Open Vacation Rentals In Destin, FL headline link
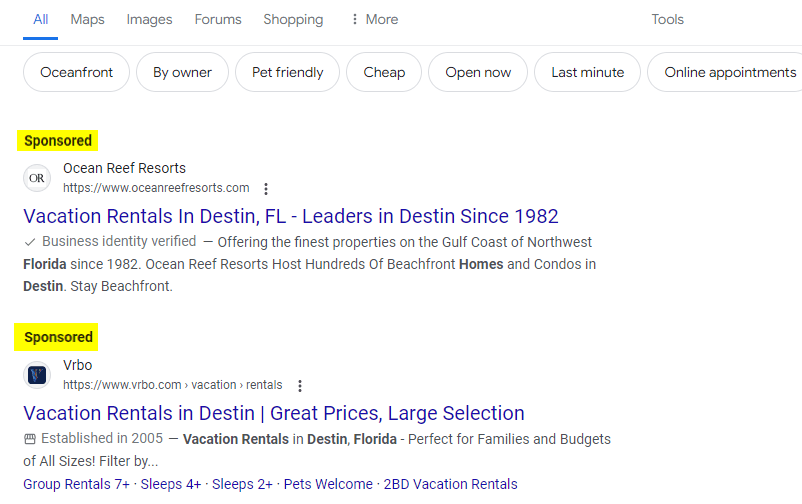 tap(291, 216)
